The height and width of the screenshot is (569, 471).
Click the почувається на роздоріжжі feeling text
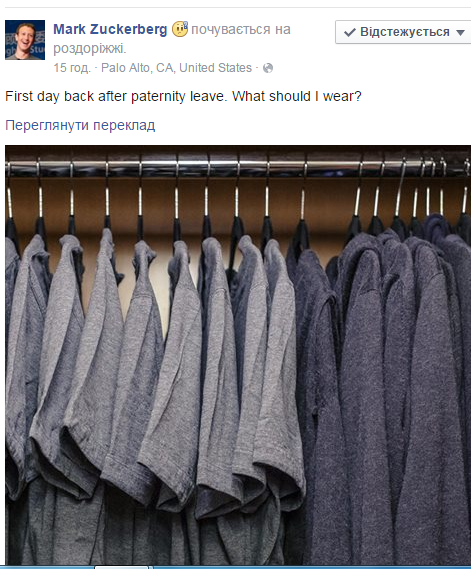coord(172,39)
